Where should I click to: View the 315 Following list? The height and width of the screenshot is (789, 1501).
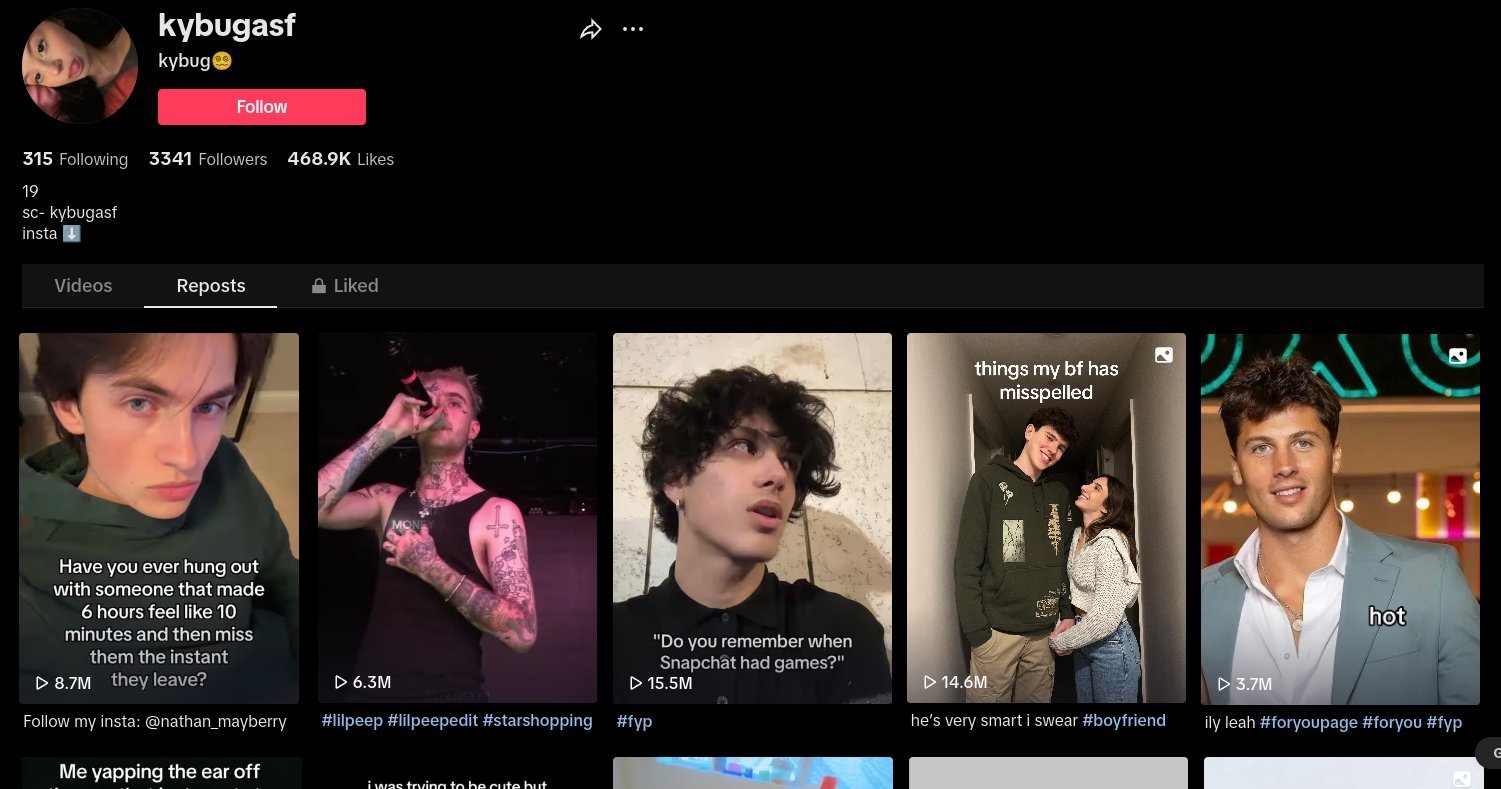coord(75,159)
